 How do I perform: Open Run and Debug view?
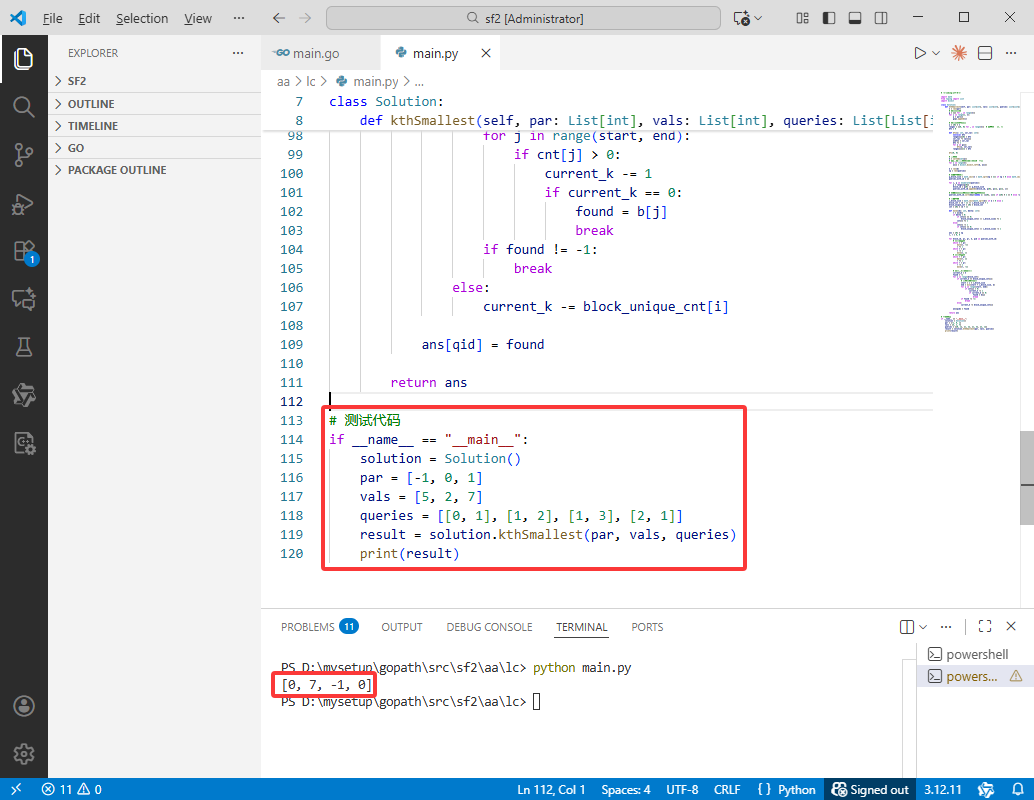24,204
